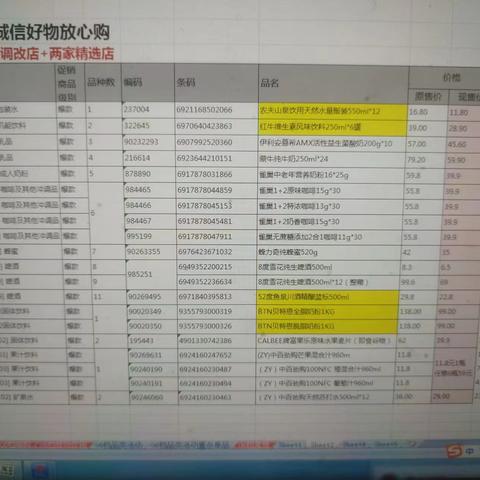Select the 价格 merged header cell
This screenshot has height=480, width=480.
[x=447, y=78]
